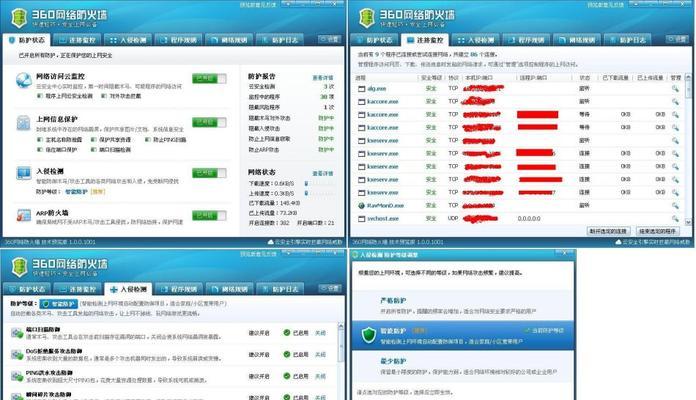Click the magnifier manage icon for RavMonD.exe
The width and height of the screenshot is (696, 400).
[x=675, y=206]
